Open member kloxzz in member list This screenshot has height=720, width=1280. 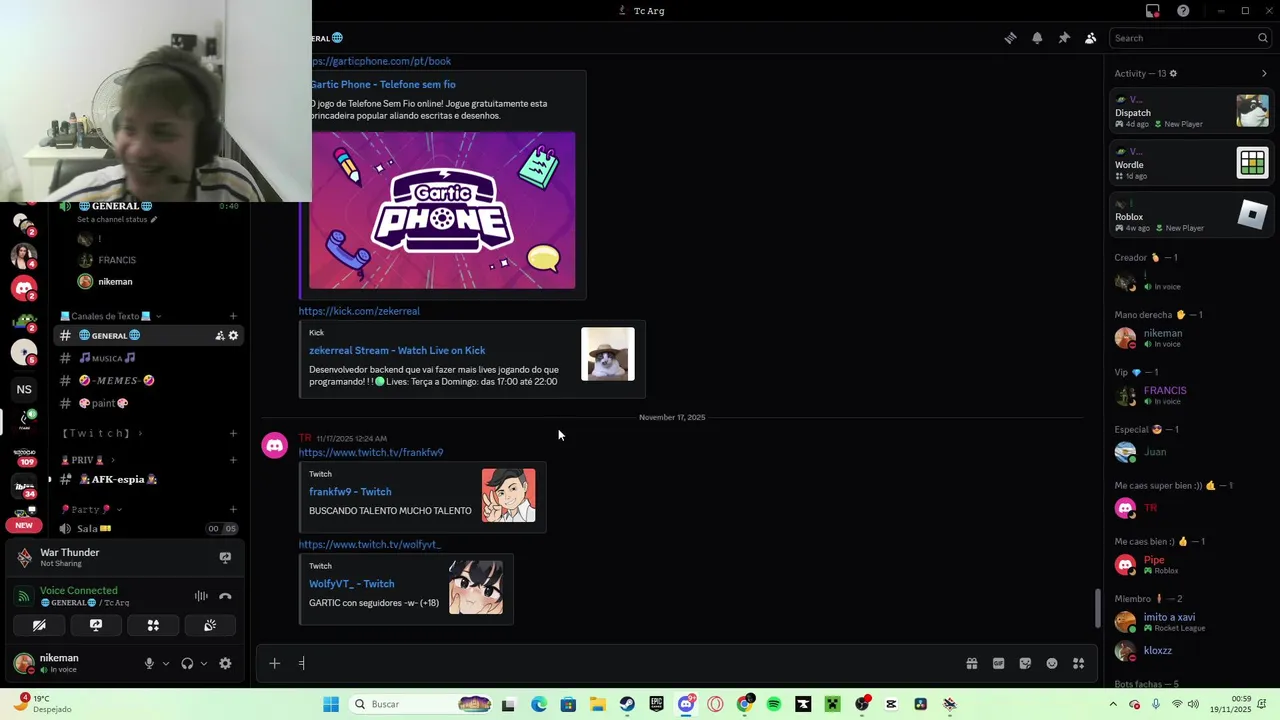coord(1191,651)
